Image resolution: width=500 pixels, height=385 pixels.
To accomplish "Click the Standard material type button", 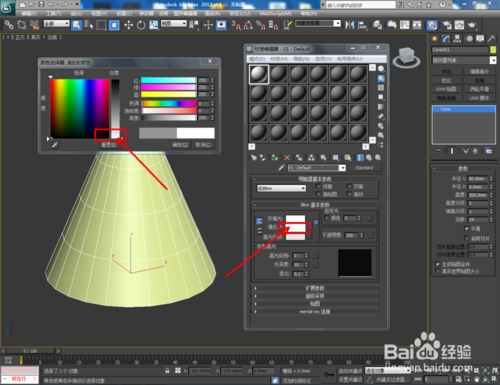I will point(364,168).
